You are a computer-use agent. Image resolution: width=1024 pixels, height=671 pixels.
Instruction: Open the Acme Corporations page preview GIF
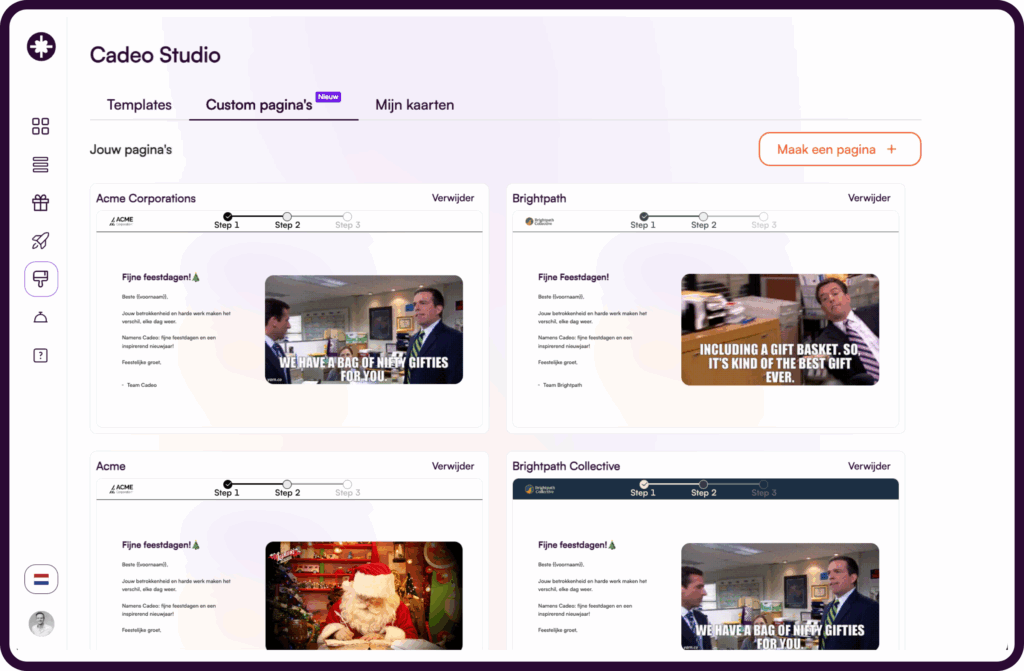click(364, 329)
